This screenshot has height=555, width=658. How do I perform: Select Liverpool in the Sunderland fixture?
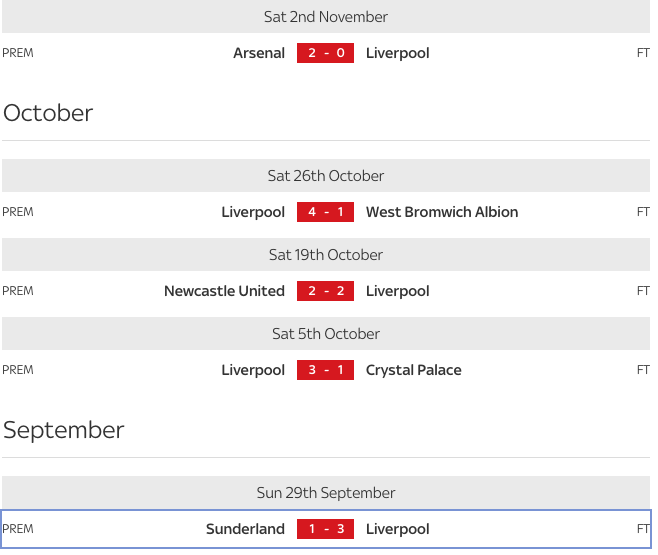coord(397,529)
